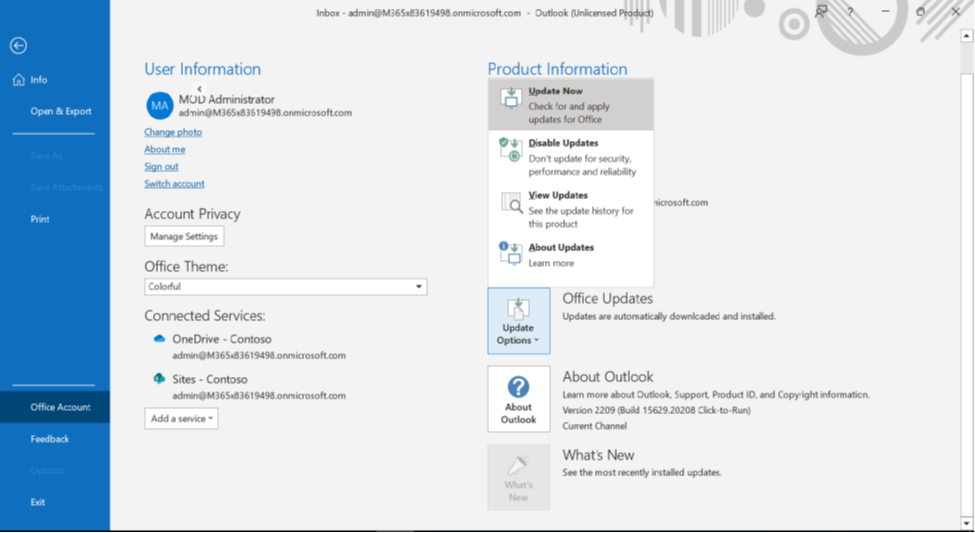The image size is (975, 533).
Task: Minimize the Outlook window
Action: (x=885, y=12)
